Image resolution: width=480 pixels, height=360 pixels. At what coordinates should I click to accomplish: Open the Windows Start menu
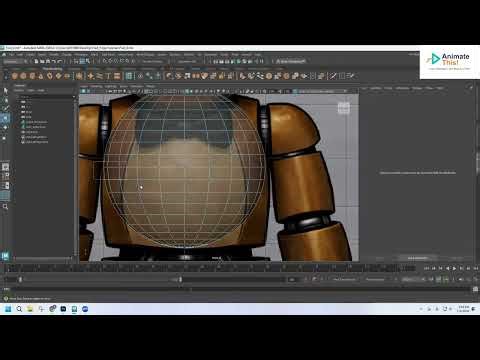(x=8, y=309)
